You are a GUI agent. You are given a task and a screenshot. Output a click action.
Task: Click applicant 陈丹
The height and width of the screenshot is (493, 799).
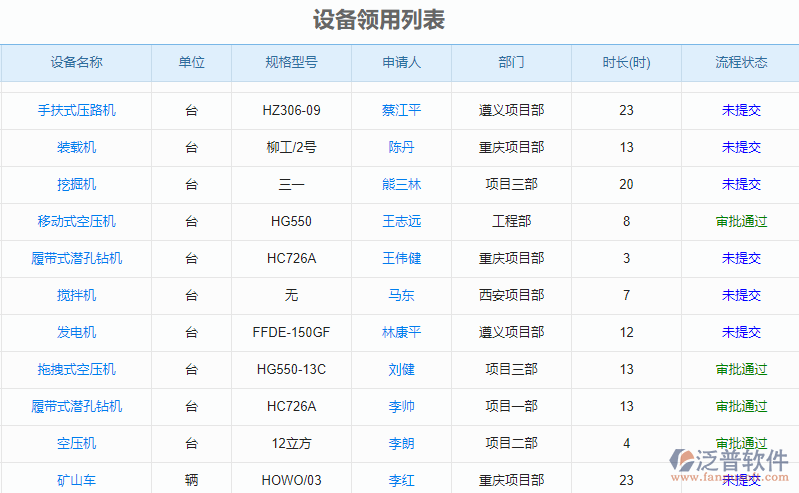[x=402, y=147]
